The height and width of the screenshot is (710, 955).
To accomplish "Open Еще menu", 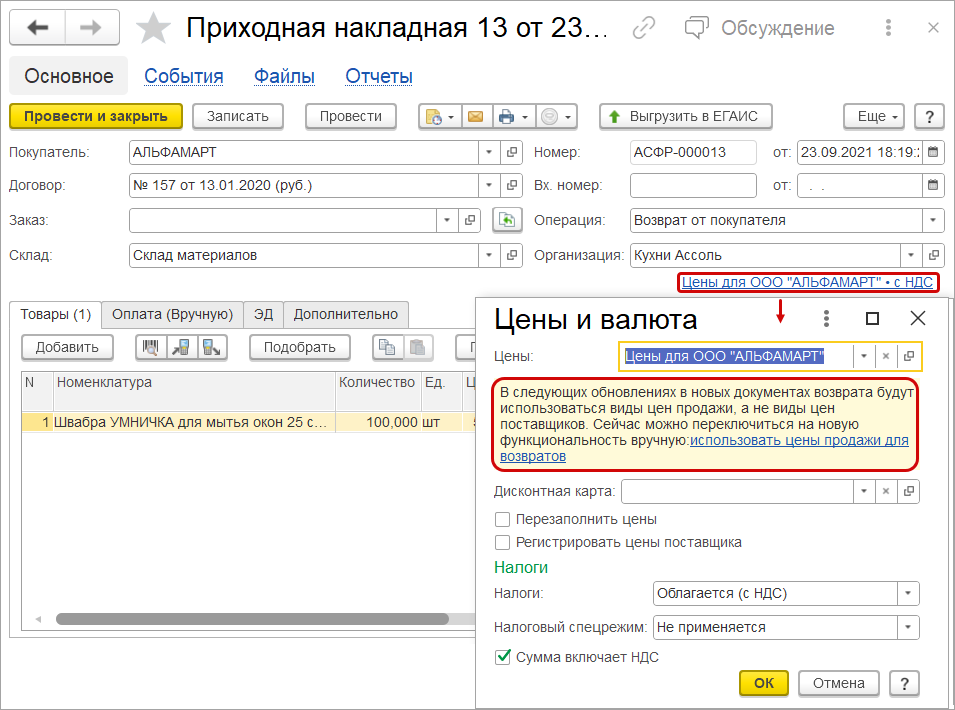I will [x=873, y=116].
